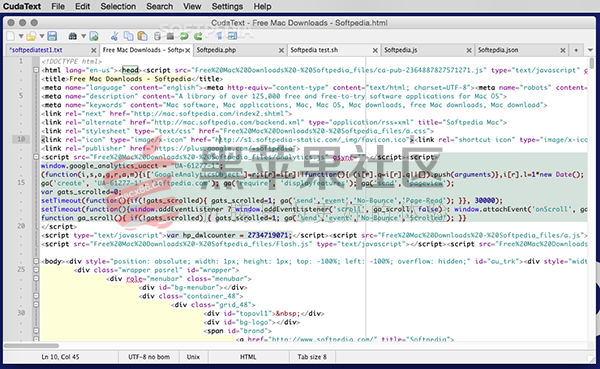Toggle line numbers toolbar icon

[219, 36]
